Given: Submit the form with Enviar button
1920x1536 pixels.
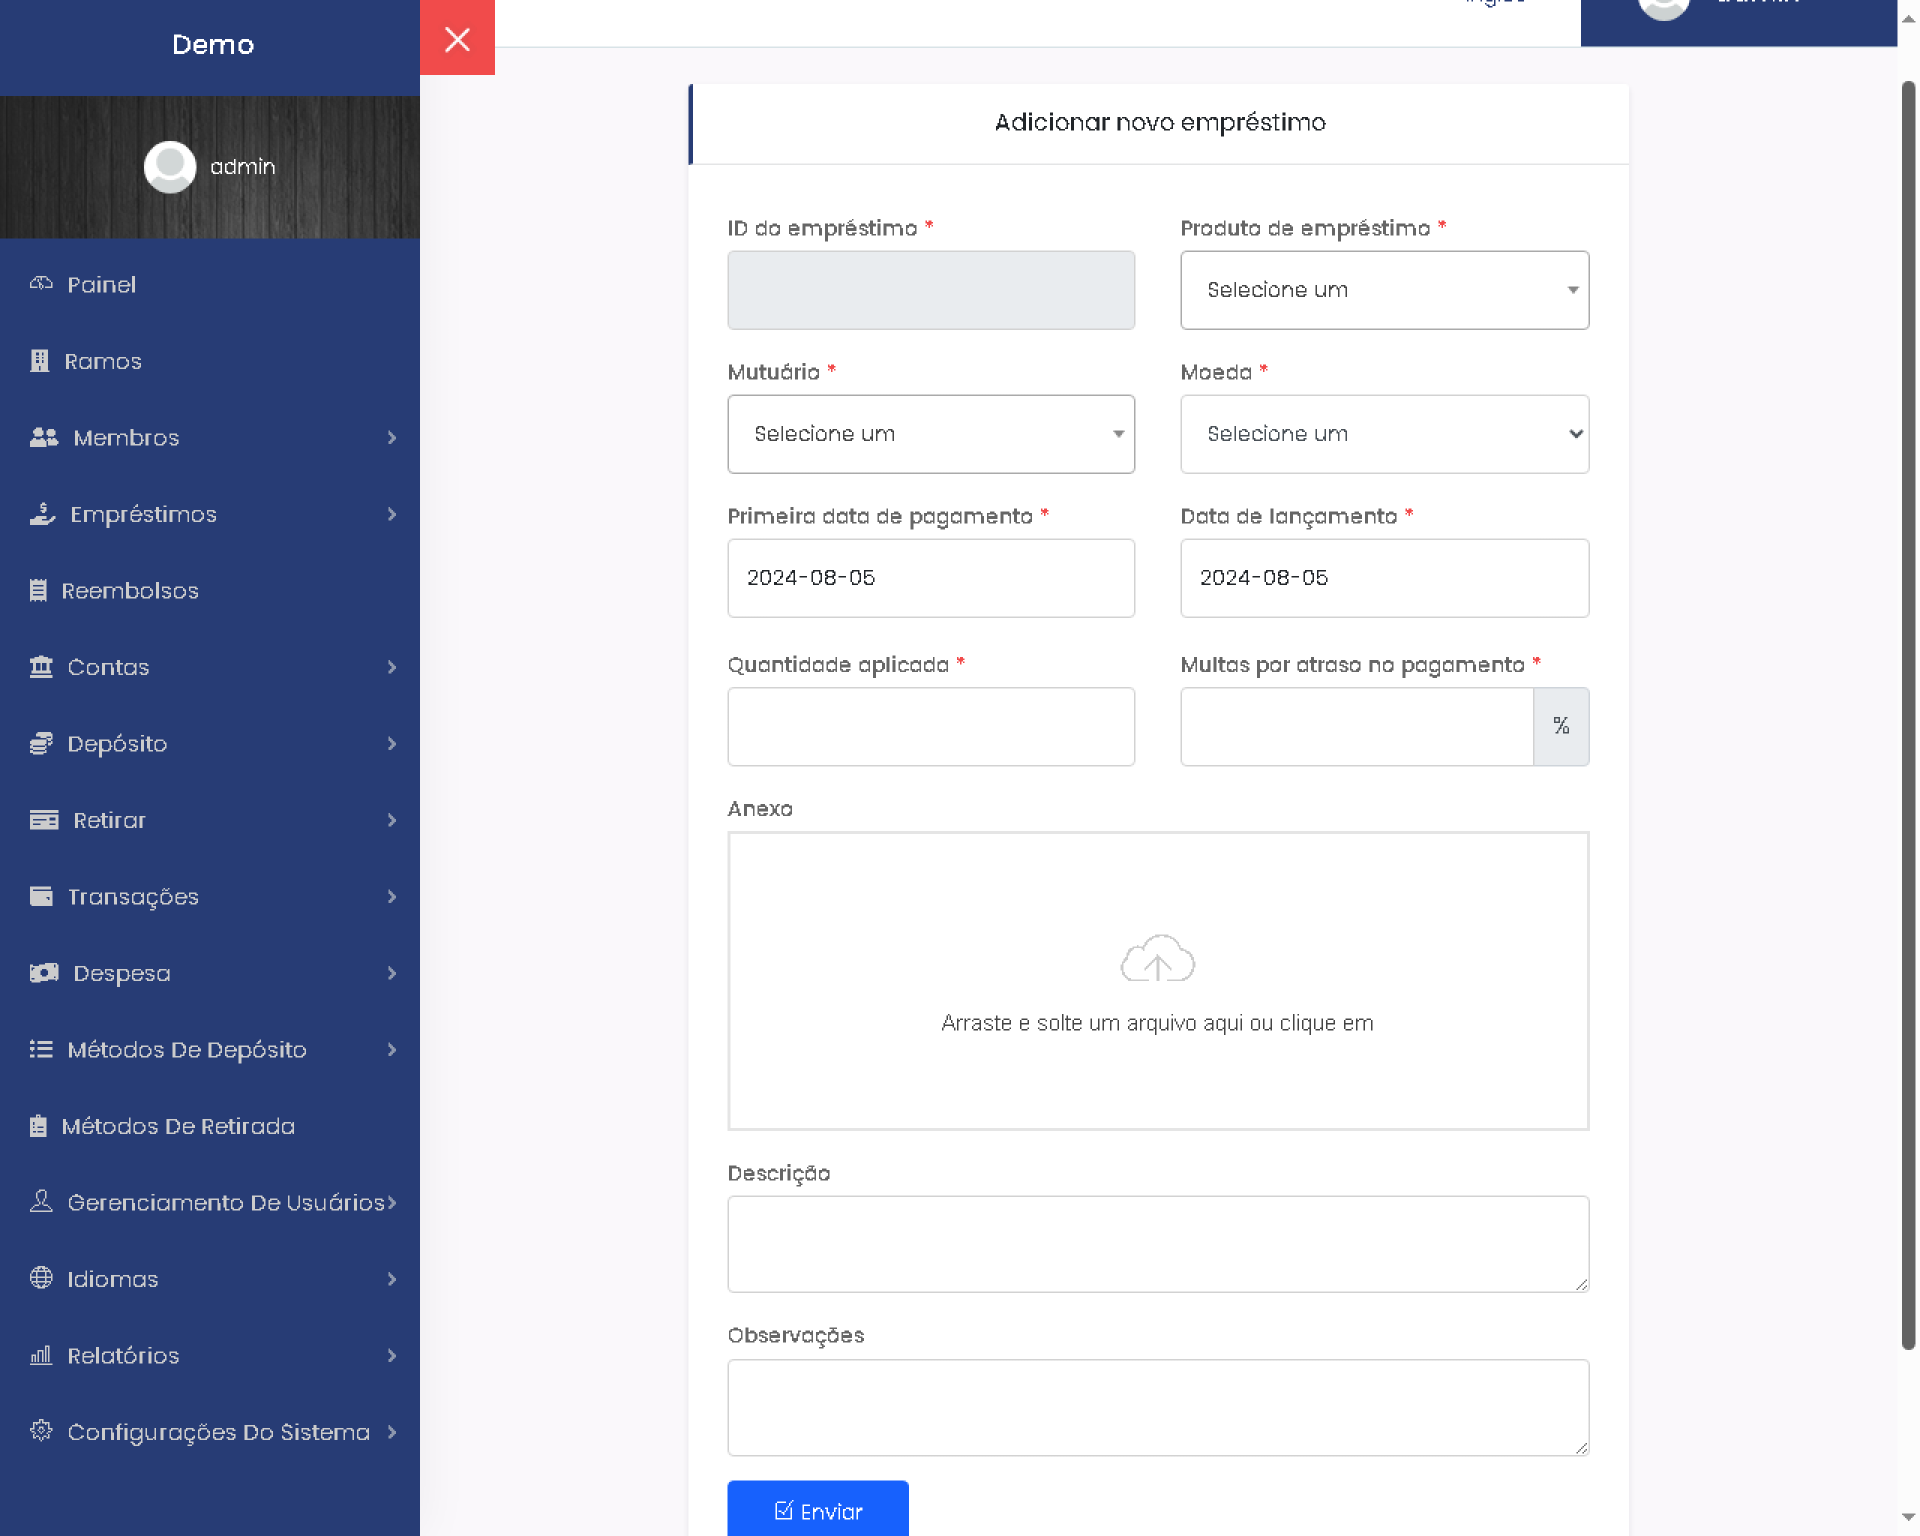Looking at the screenshot, I should click(x=817, y=1510).
